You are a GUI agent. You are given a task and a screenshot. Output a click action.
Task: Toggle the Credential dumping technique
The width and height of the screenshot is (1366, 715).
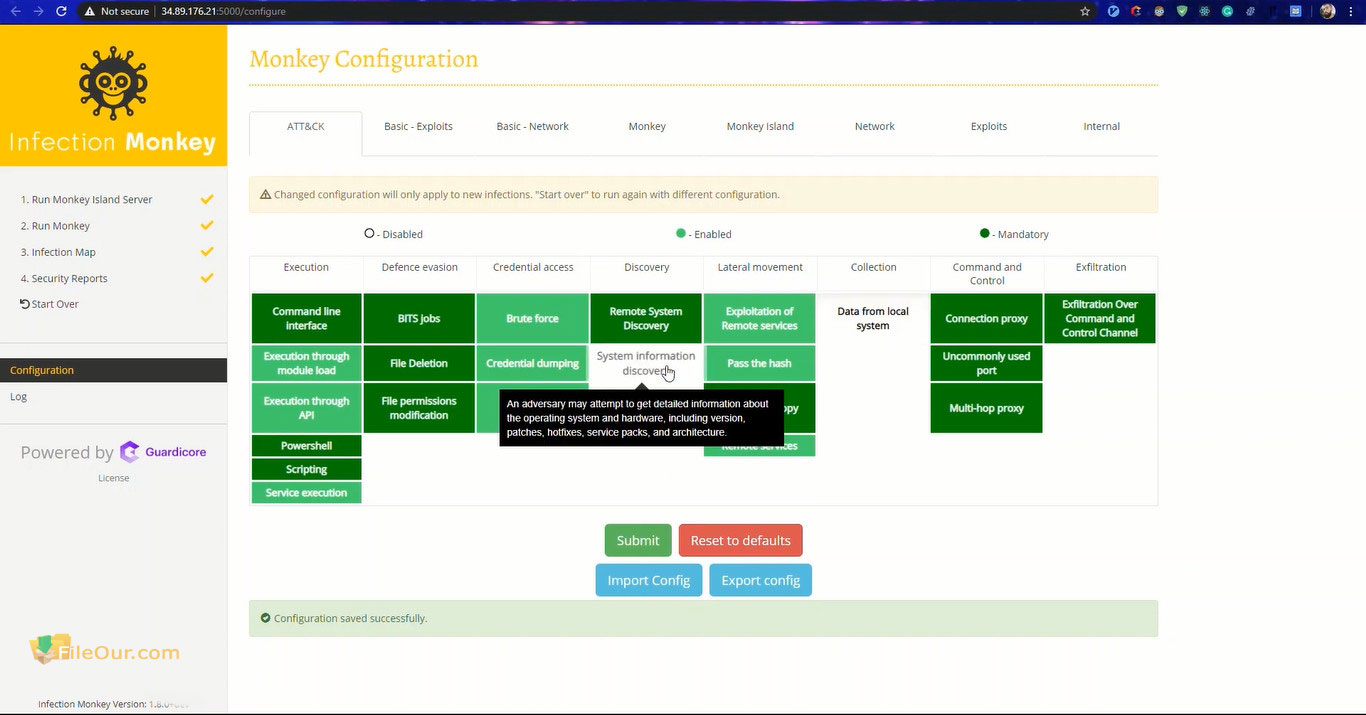(x=532, y=363)
